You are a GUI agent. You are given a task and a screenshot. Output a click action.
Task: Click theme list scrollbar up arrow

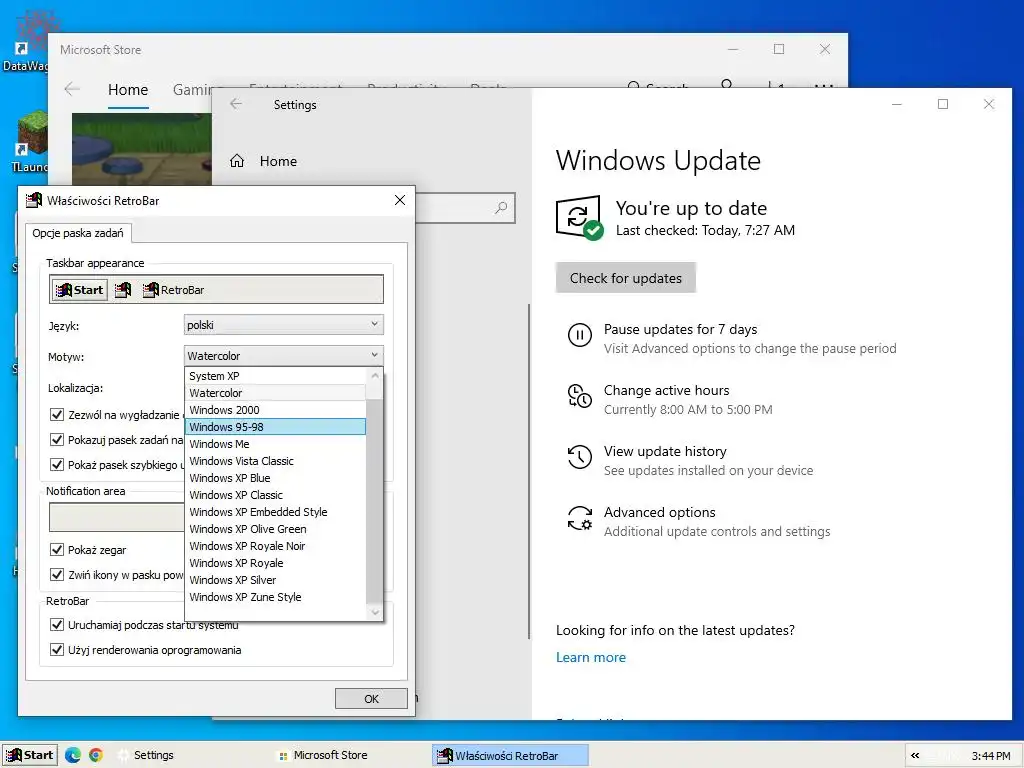[x=375, y=376]
